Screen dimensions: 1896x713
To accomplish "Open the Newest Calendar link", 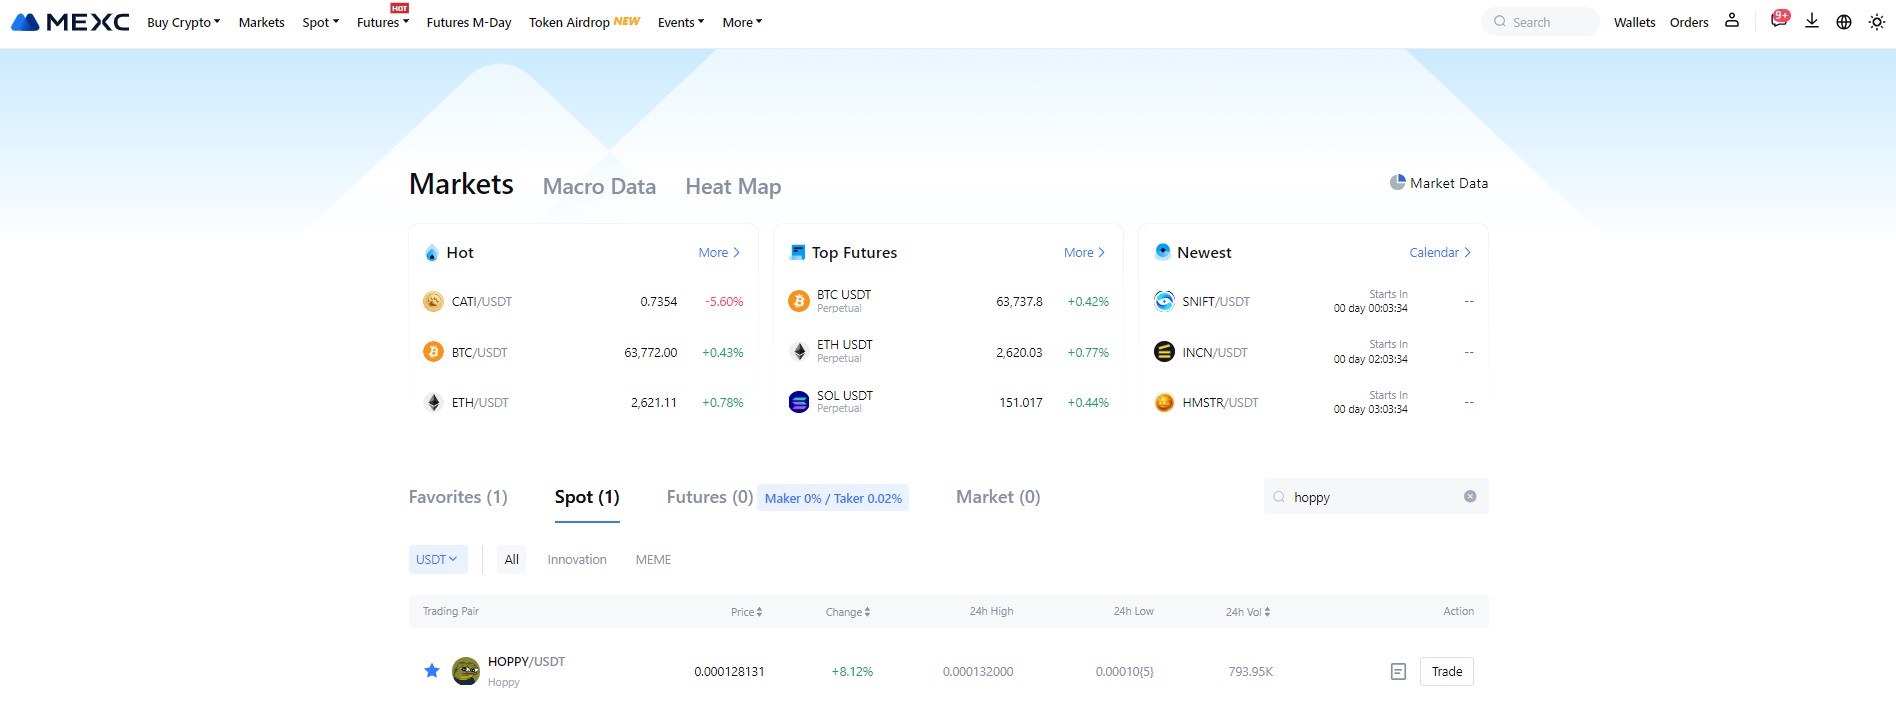I will pyautogui.click(x=1439, y=253).
